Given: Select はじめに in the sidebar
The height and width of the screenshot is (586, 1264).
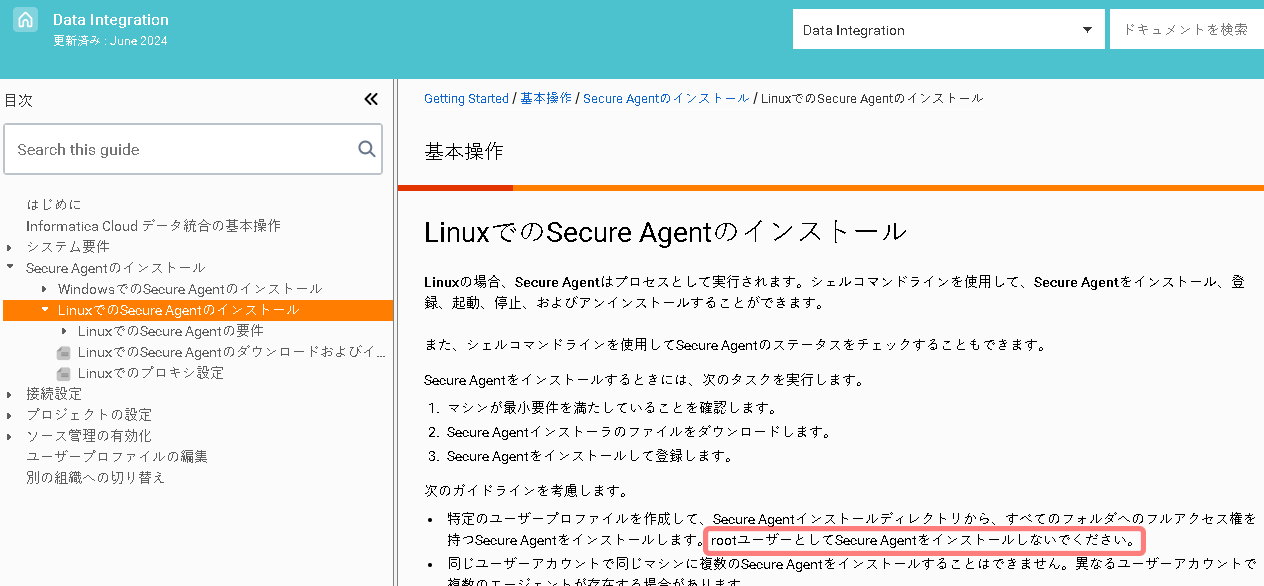Looking at the screenshot, I should tap(53, 204).
